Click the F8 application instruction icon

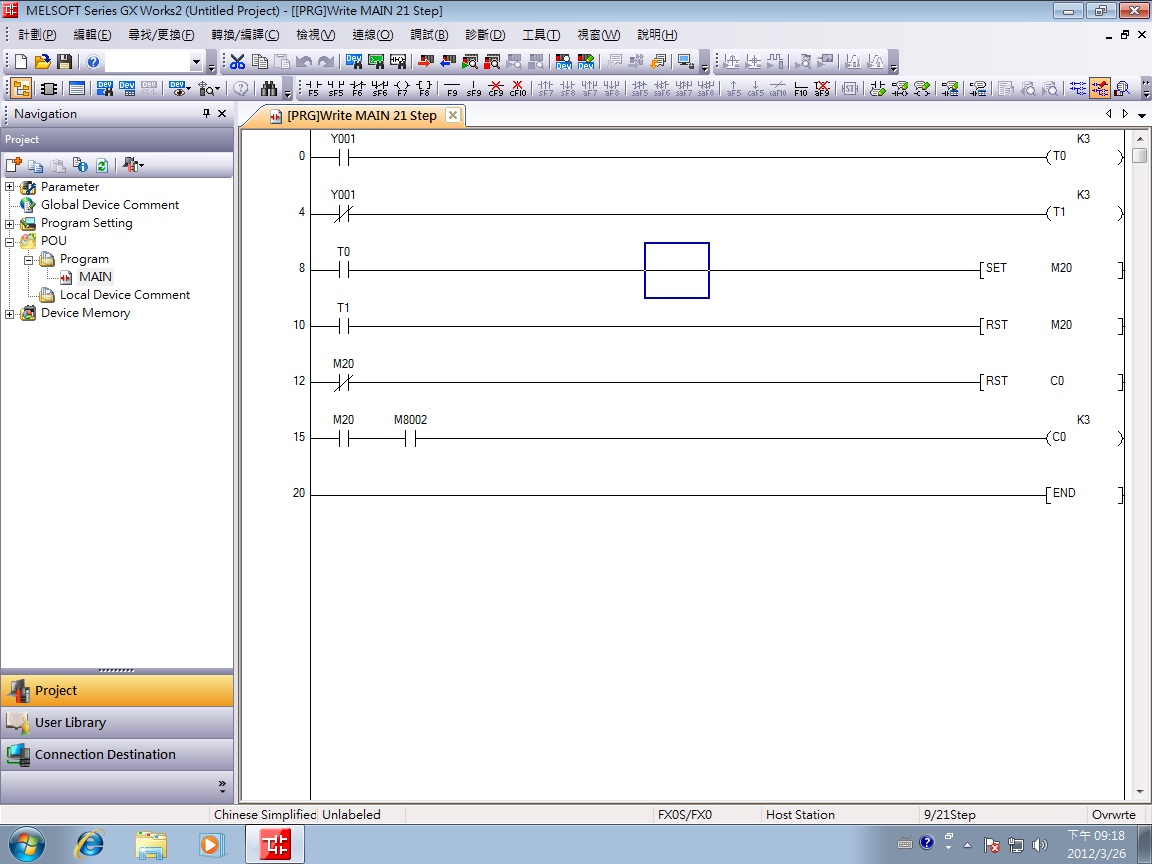424,88
